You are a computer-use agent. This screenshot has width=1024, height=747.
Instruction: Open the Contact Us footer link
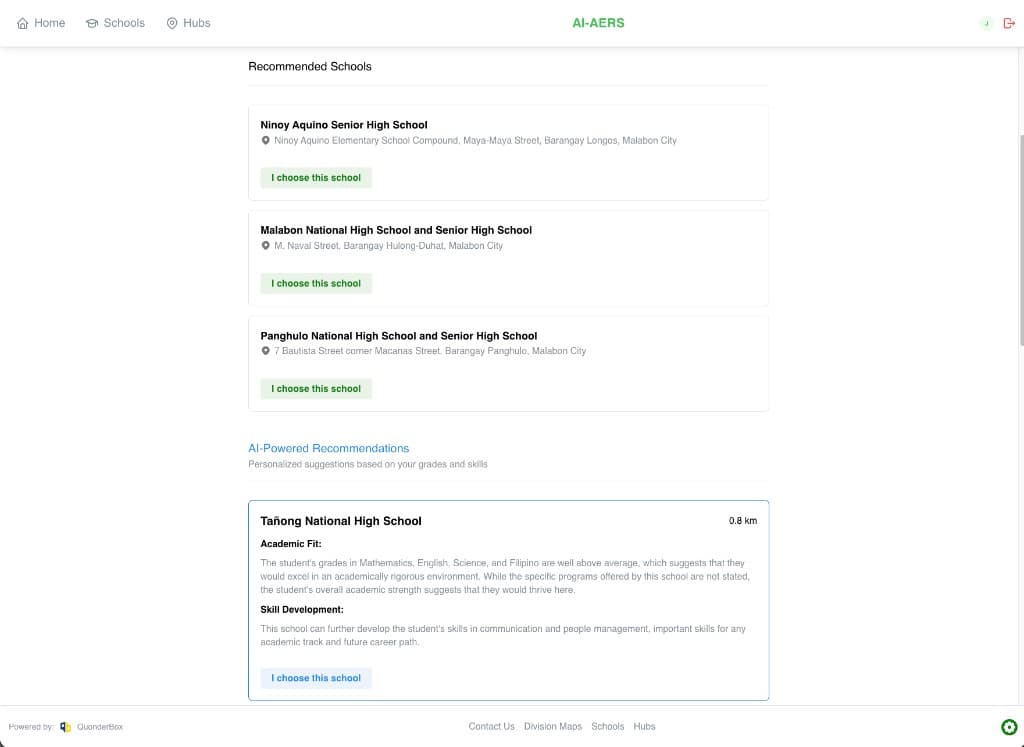click(x=491, y=727)
